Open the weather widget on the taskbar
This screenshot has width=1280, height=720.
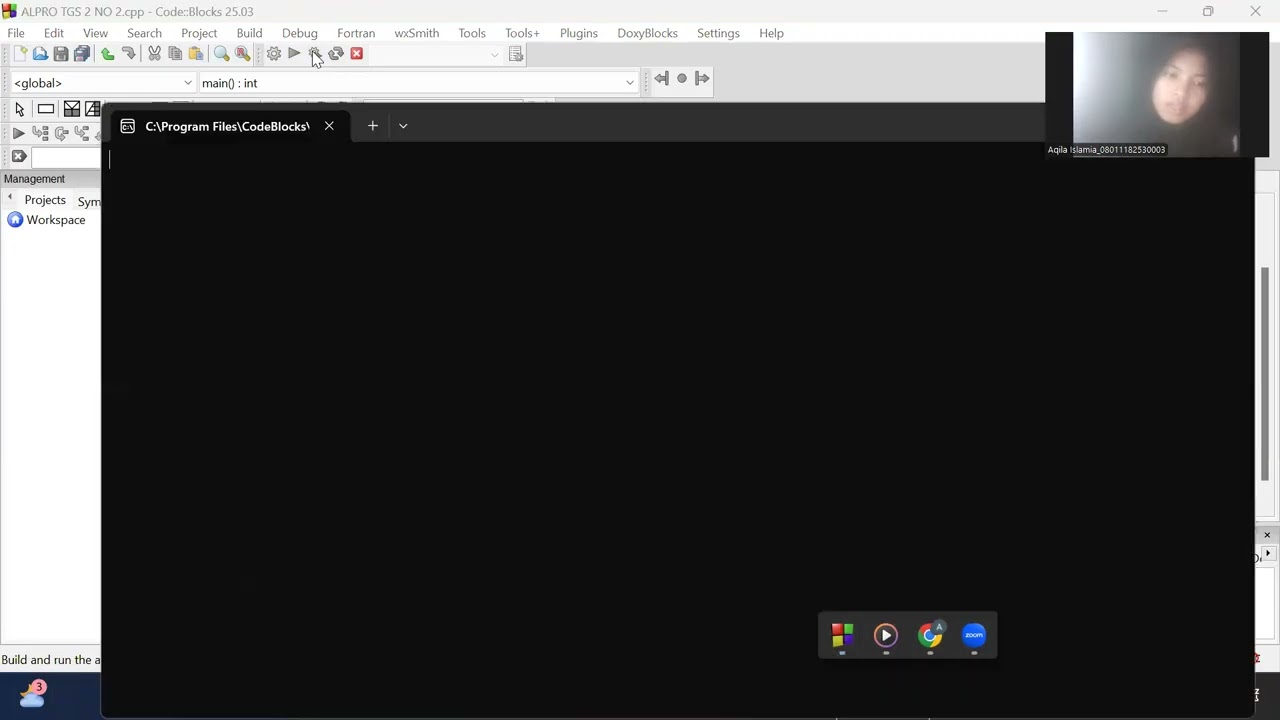tap(32, 693)
